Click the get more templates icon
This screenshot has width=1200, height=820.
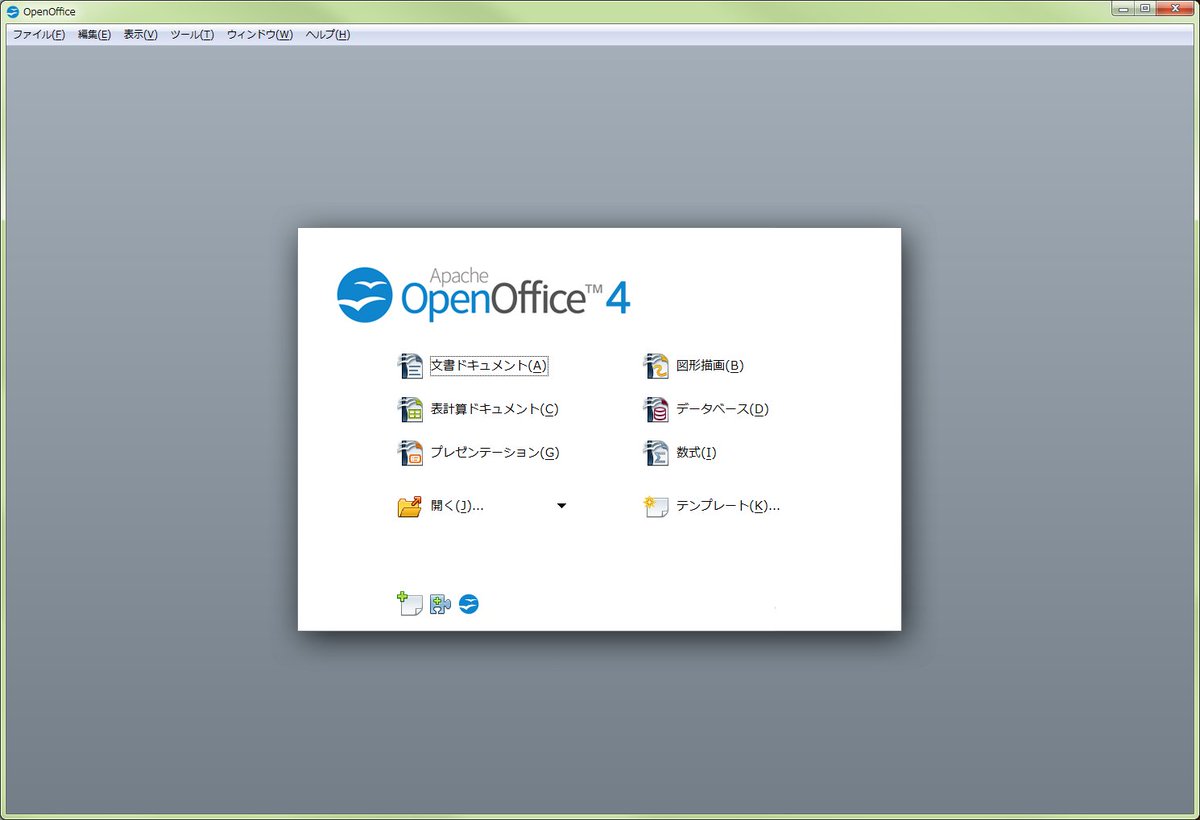pyautogui.click(x=409, y=604)
